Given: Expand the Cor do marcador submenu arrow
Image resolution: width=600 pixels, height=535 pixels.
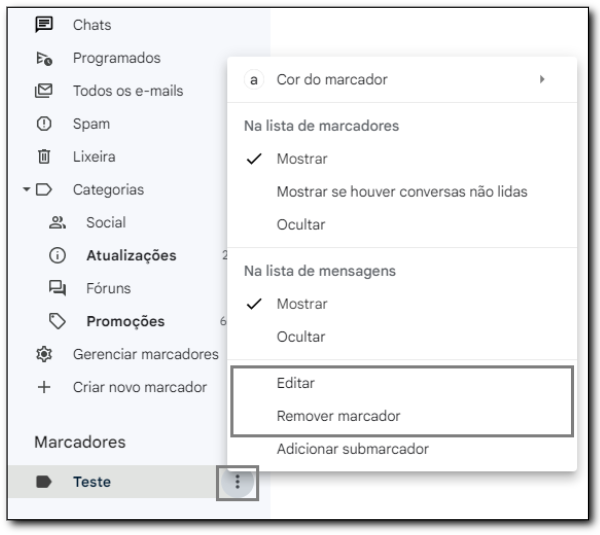Looking at the screenshot, I should click(x=542, y=80).
